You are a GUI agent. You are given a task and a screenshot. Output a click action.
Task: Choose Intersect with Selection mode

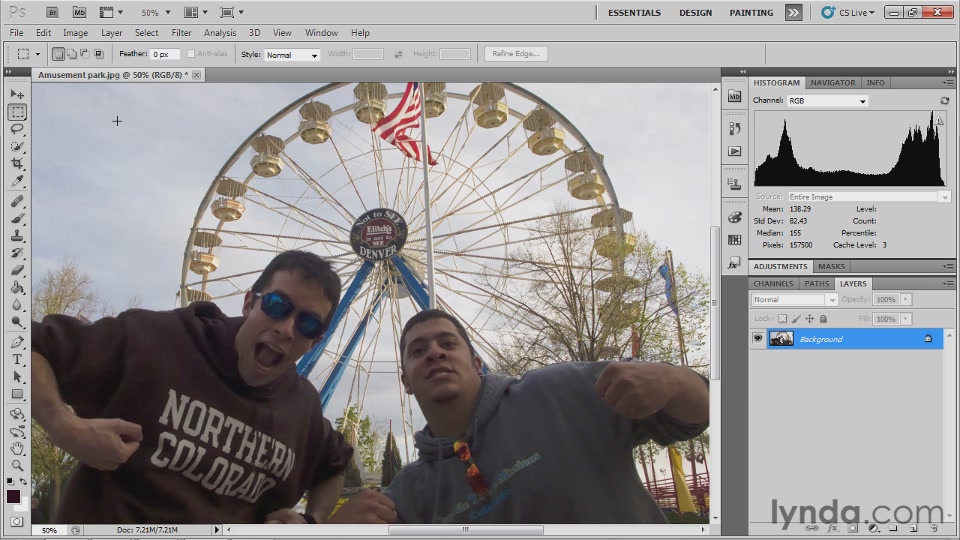[99, 54]
